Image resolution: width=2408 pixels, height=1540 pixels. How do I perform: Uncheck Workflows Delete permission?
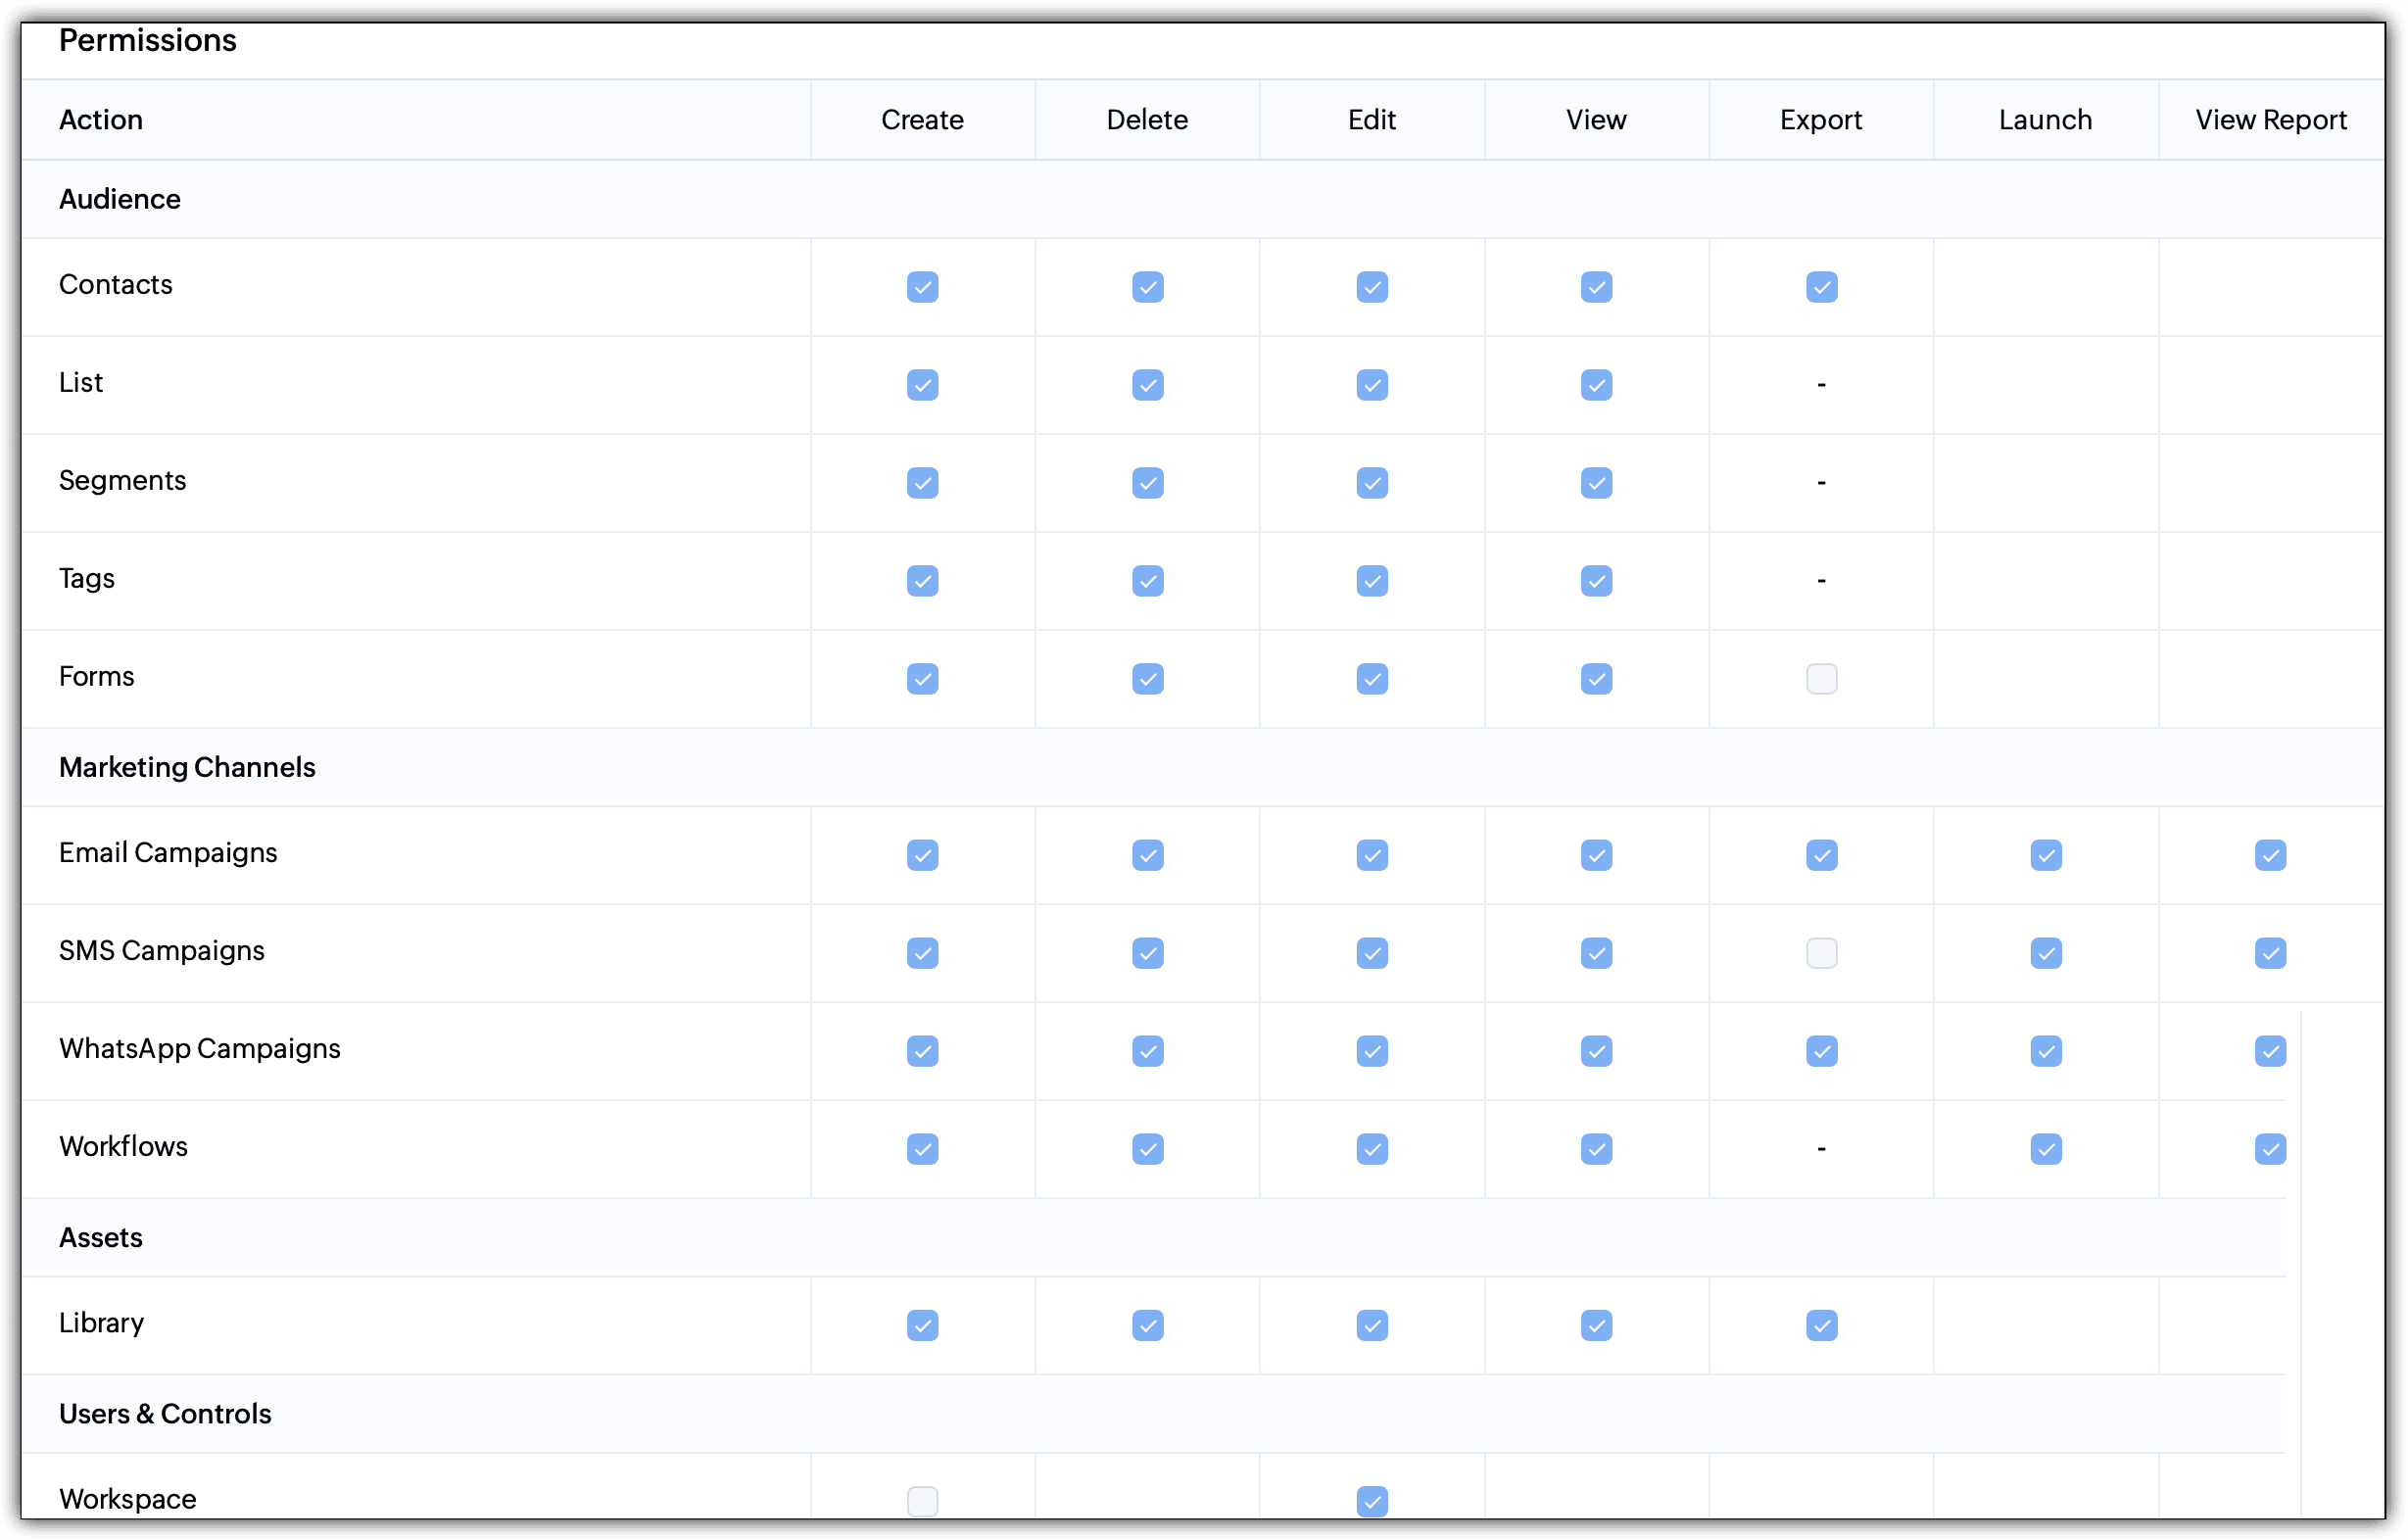pyautogui.click(x=1147, y=1149)
